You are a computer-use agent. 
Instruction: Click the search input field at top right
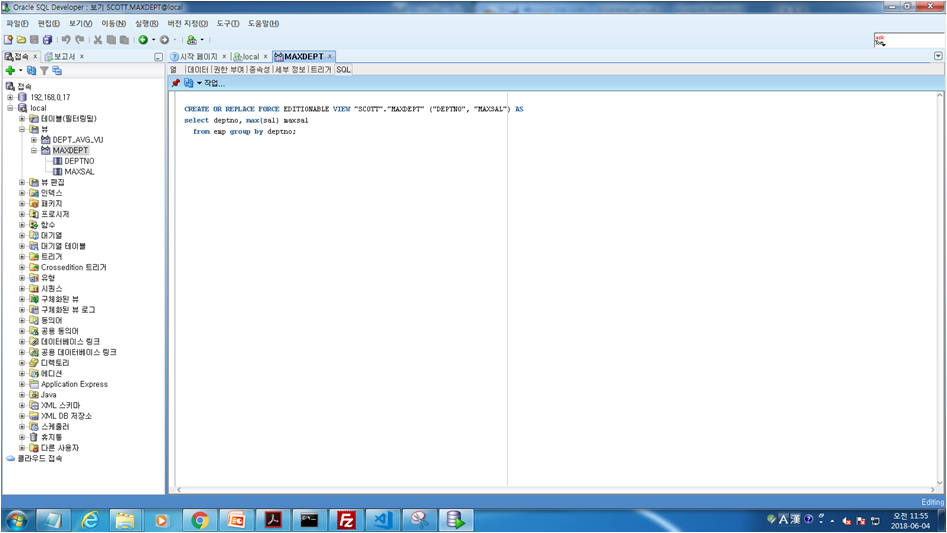909,40
